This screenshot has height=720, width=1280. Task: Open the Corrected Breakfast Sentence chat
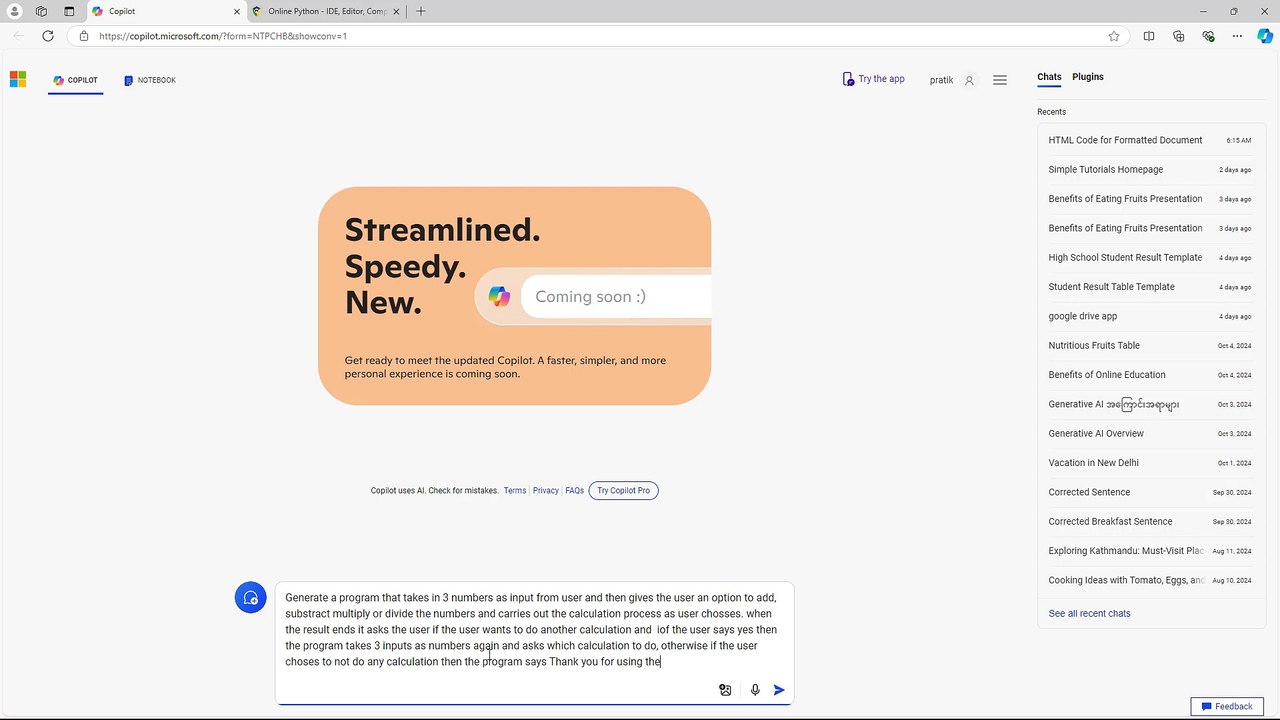click(1149, 522)
